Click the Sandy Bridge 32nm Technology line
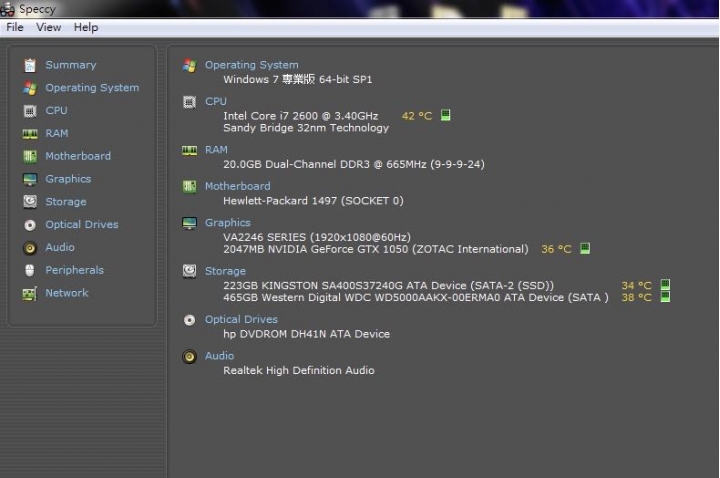Screen dimensions: 720x478 [x=306, y=128]
